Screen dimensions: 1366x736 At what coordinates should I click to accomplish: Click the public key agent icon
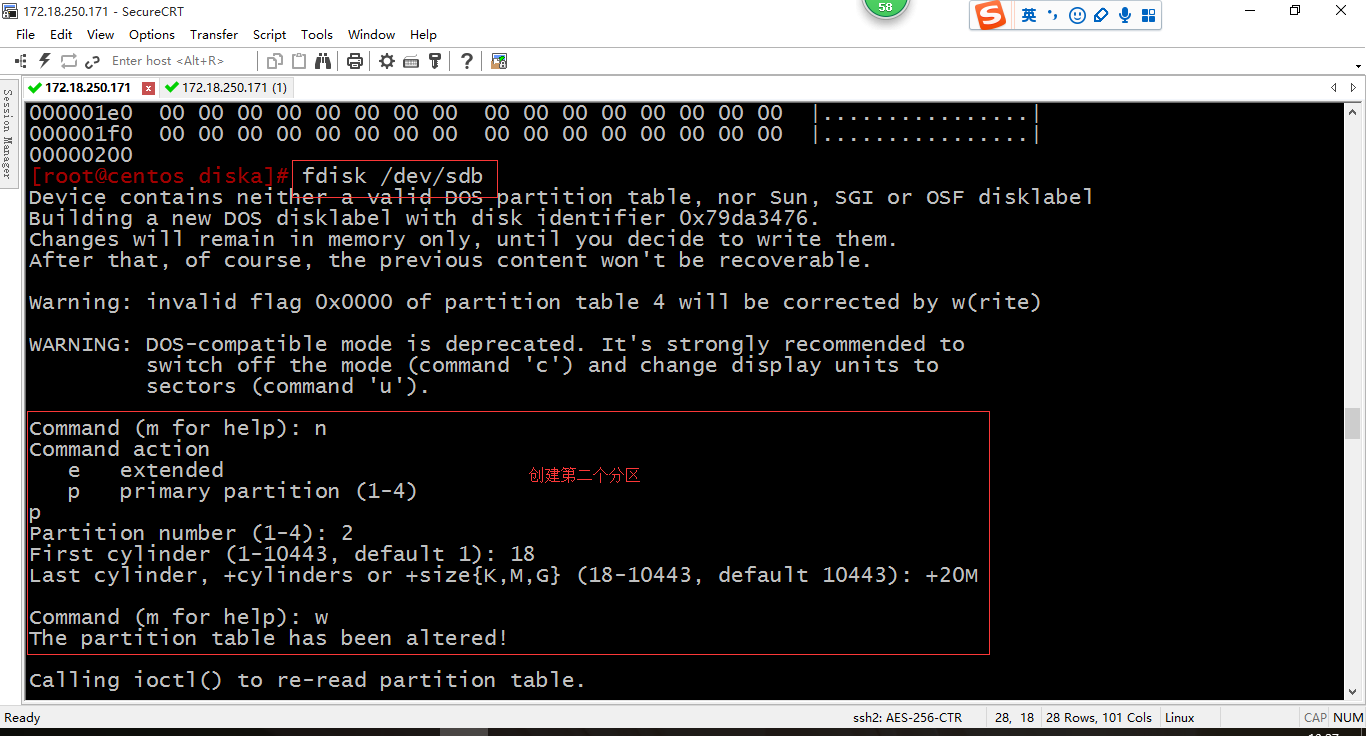pos(435,61)
